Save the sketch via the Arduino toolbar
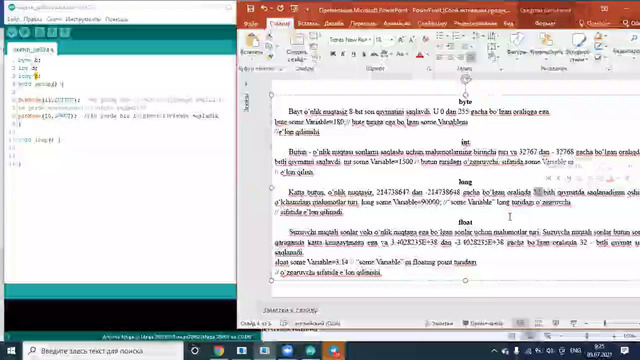 (65, 32)
